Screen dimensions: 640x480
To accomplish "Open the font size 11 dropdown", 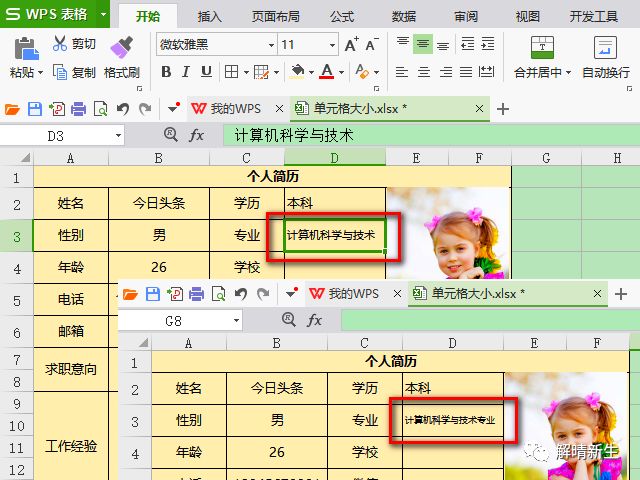I will 332,45.
